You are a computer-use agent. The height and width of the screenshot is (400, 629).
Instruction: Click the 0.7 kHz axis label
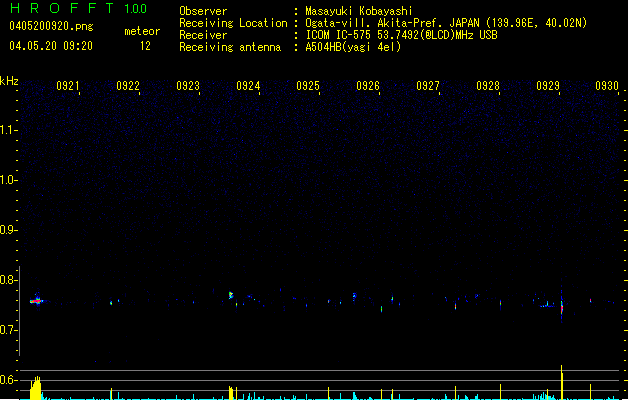coord(8,330)
